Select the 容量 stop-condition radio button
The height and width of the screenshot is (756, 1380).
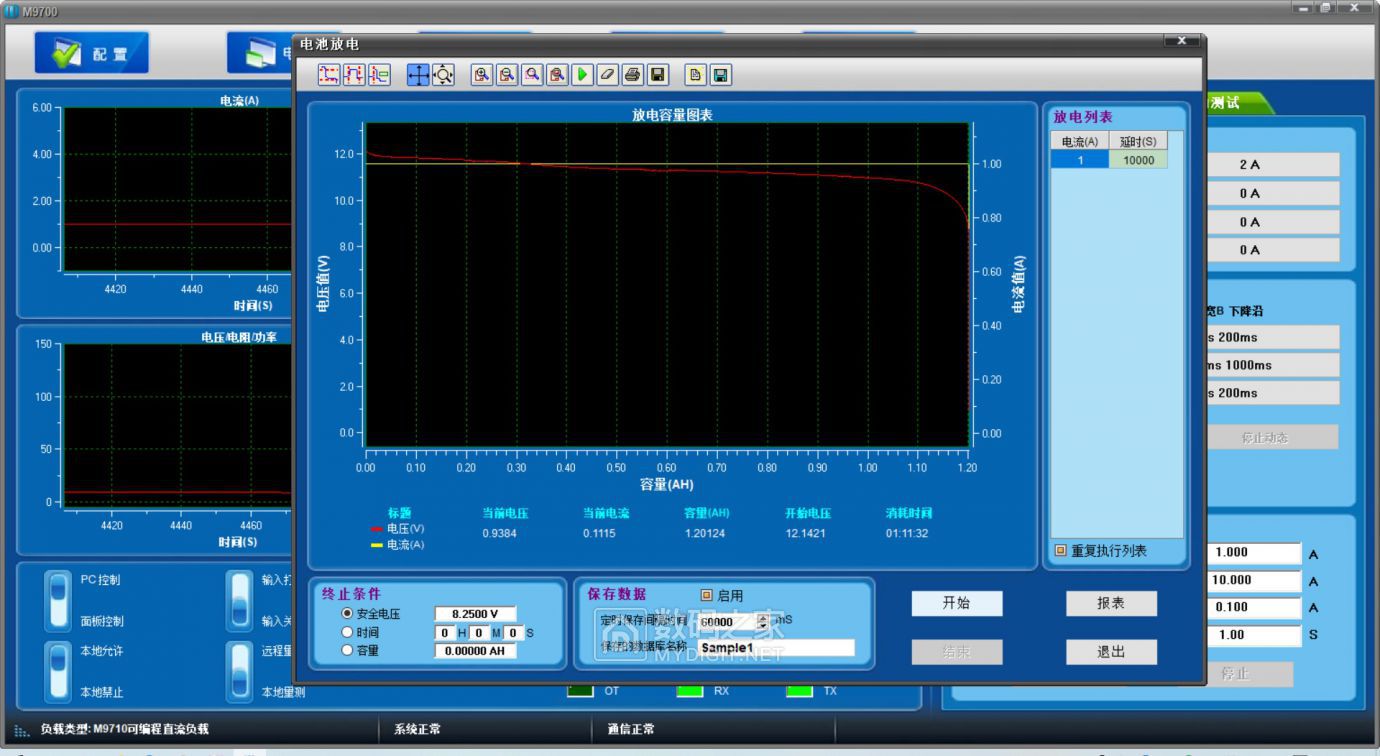[347, 650]
